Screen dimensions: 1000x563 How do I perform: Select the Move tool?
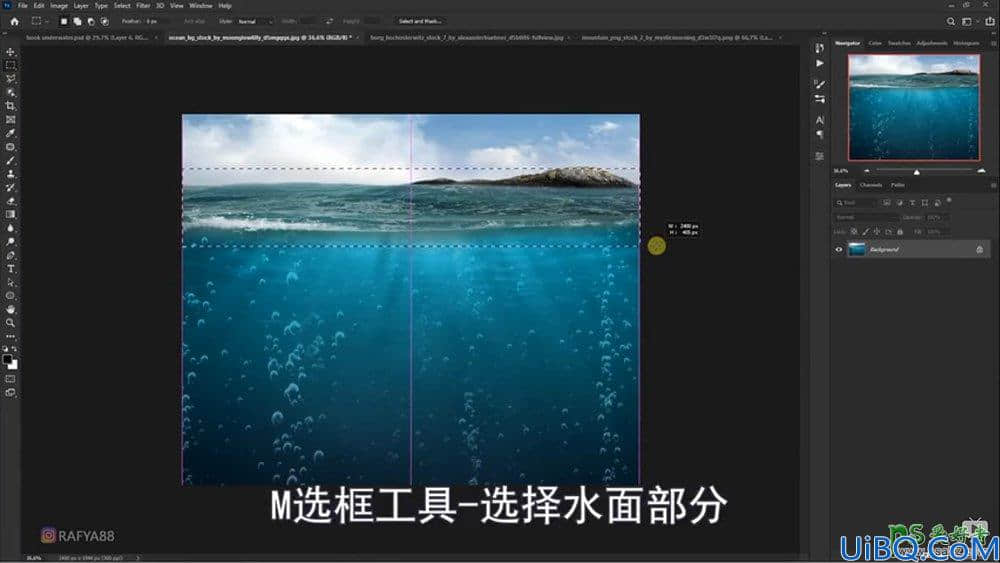click(x=10, y=52)
